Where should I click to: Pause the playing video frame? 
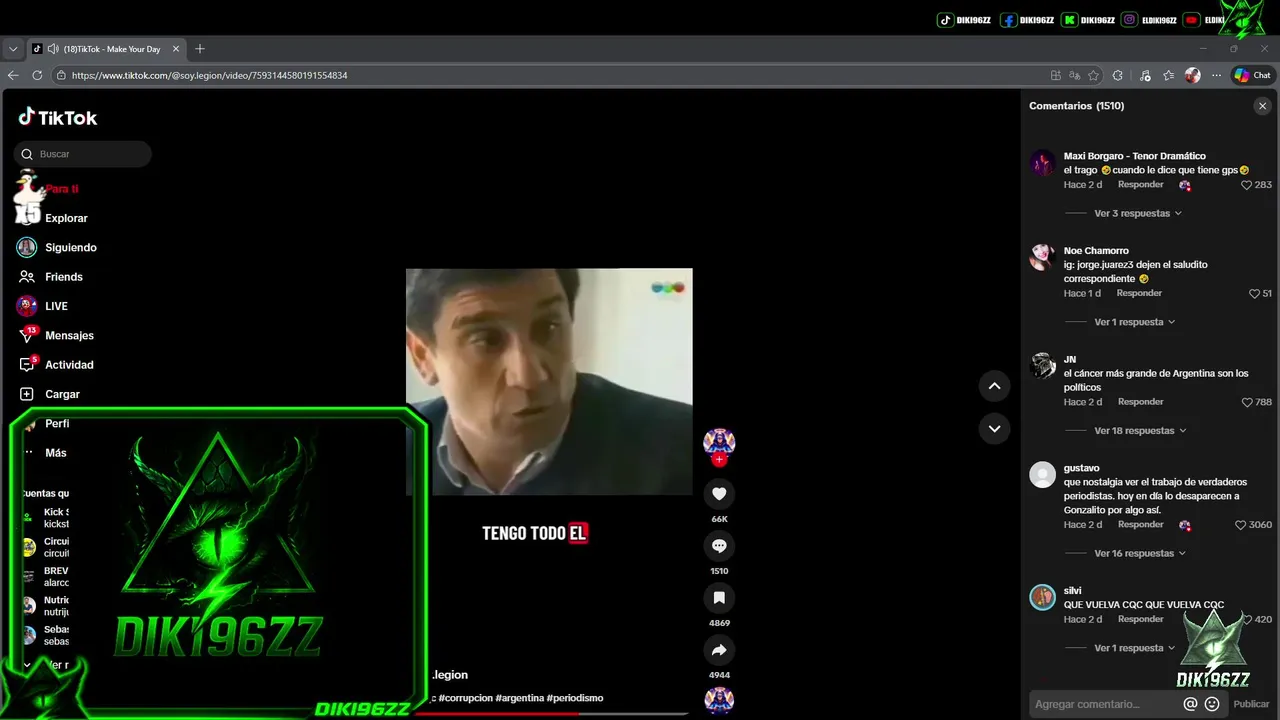549,381
